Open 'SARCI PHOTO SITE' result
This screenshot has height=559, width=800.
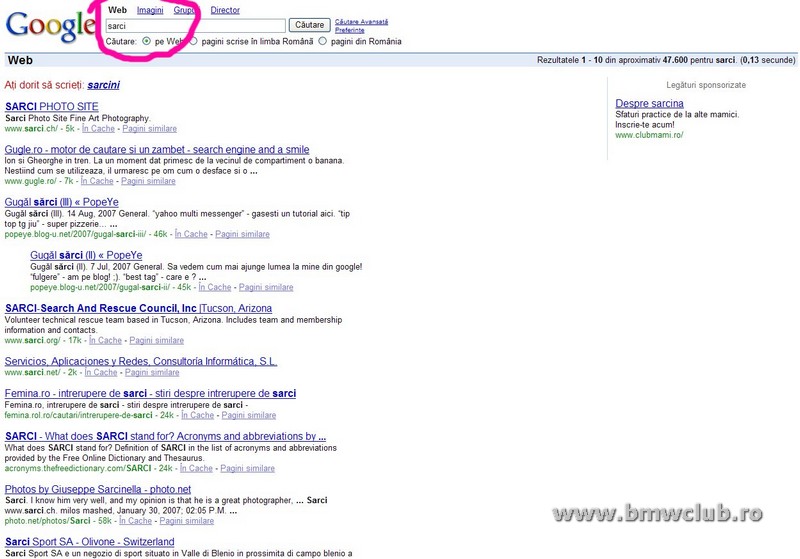(x=52, y=107)
